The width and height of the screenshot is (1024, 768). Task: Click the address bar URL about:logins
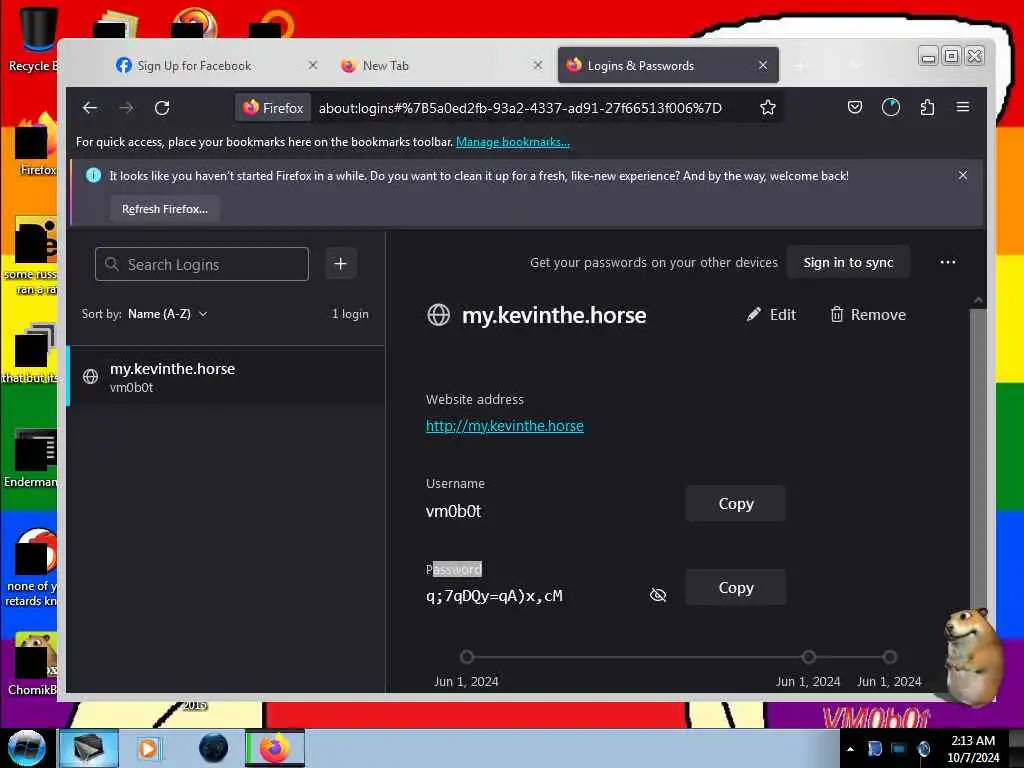520,108
